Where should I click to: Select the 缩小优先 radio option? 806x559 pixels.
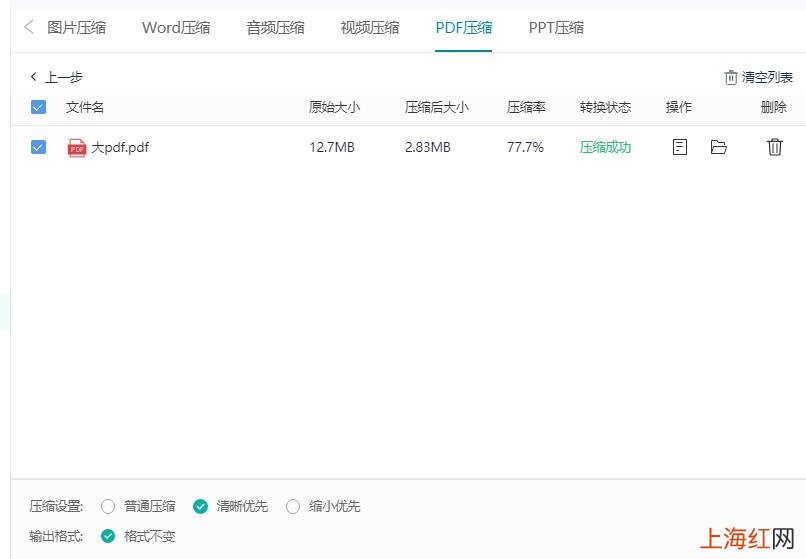click(293, 507)
